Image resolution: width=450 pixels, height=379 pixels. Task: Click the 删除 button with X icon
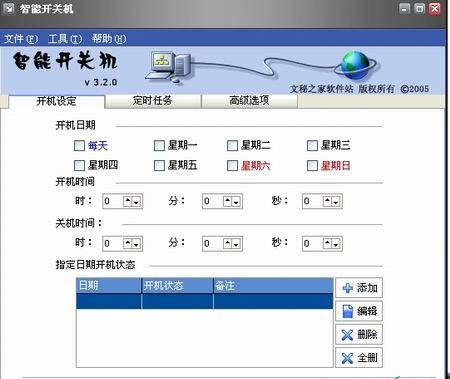(359, 334)
